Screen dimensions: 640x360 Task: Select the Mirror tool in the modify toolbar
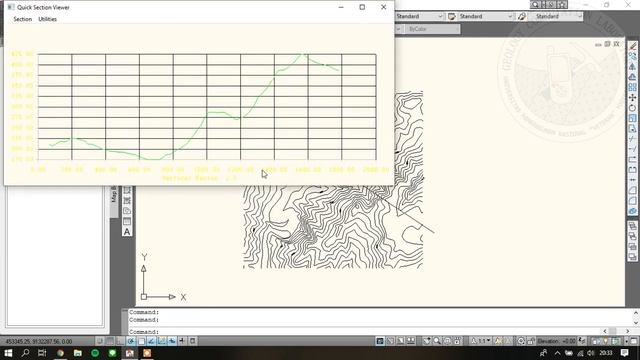point(632,66)
